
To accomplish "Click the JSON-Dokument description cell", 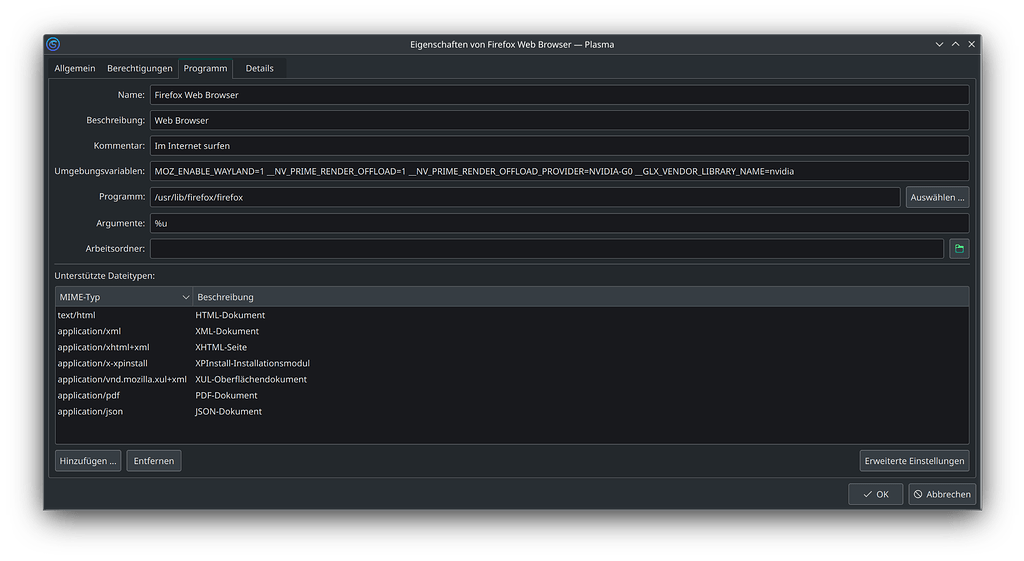I will [x=228, y=411].
